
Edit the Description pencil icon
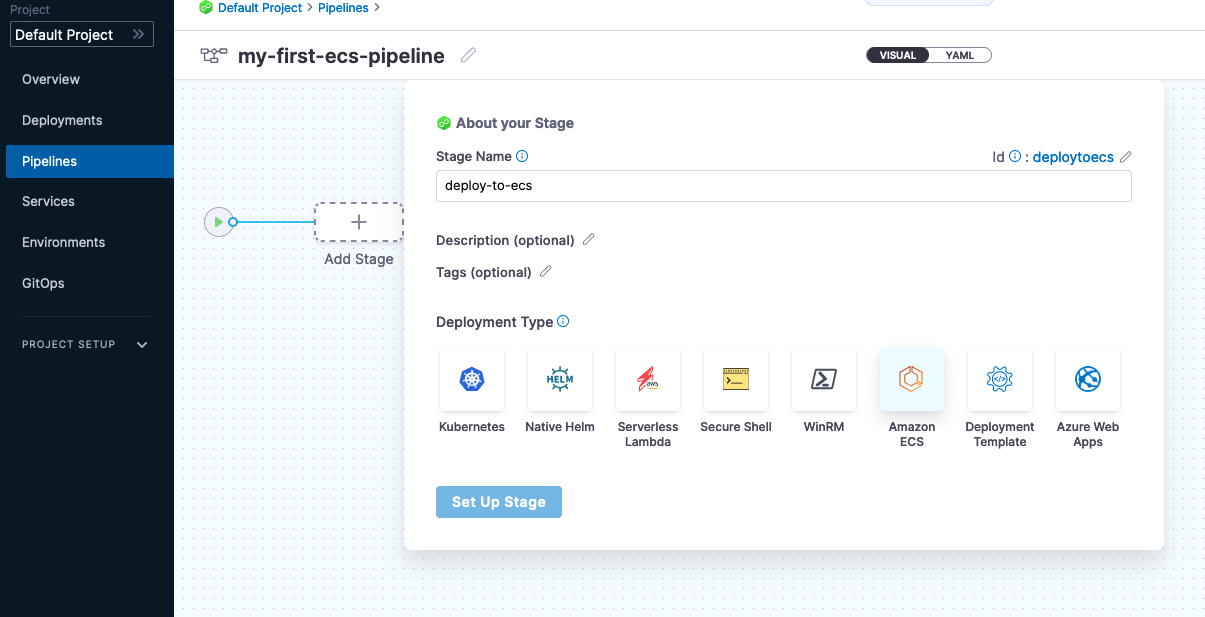point(589,240)
